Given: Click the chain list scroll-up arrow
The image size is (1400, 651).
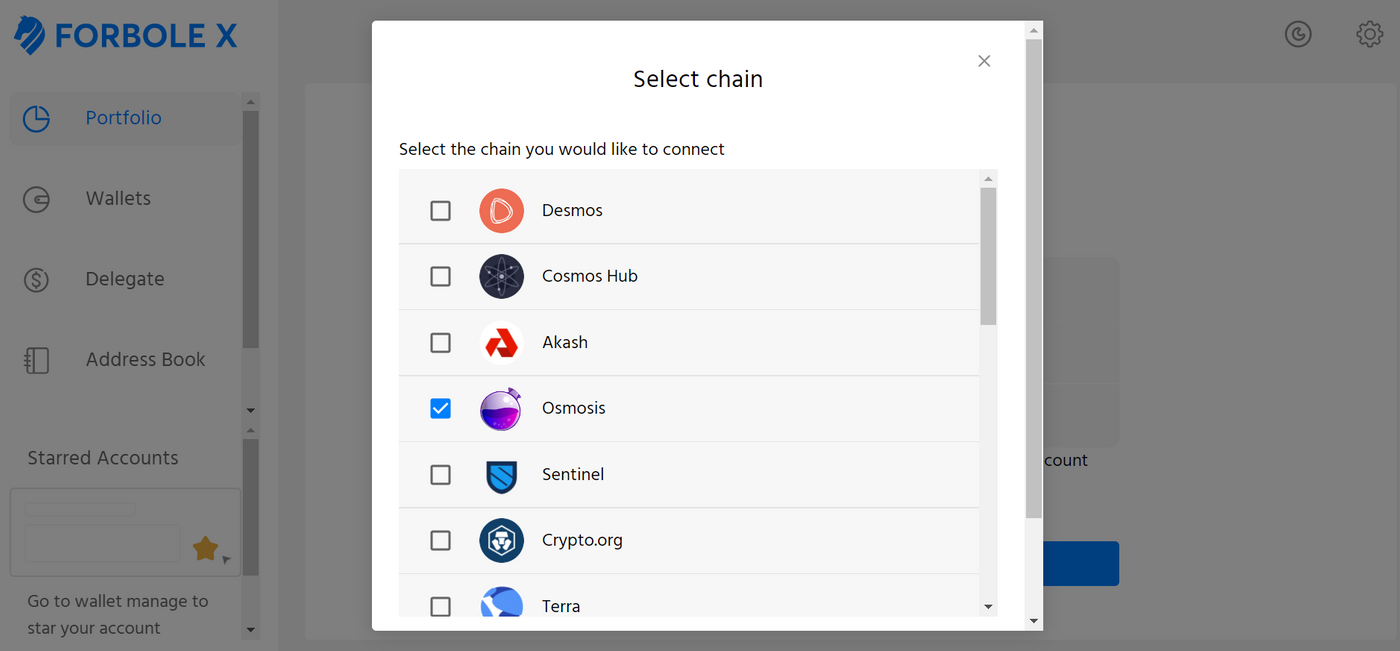Looking at the screenshot, I should [x=988, y=179].
